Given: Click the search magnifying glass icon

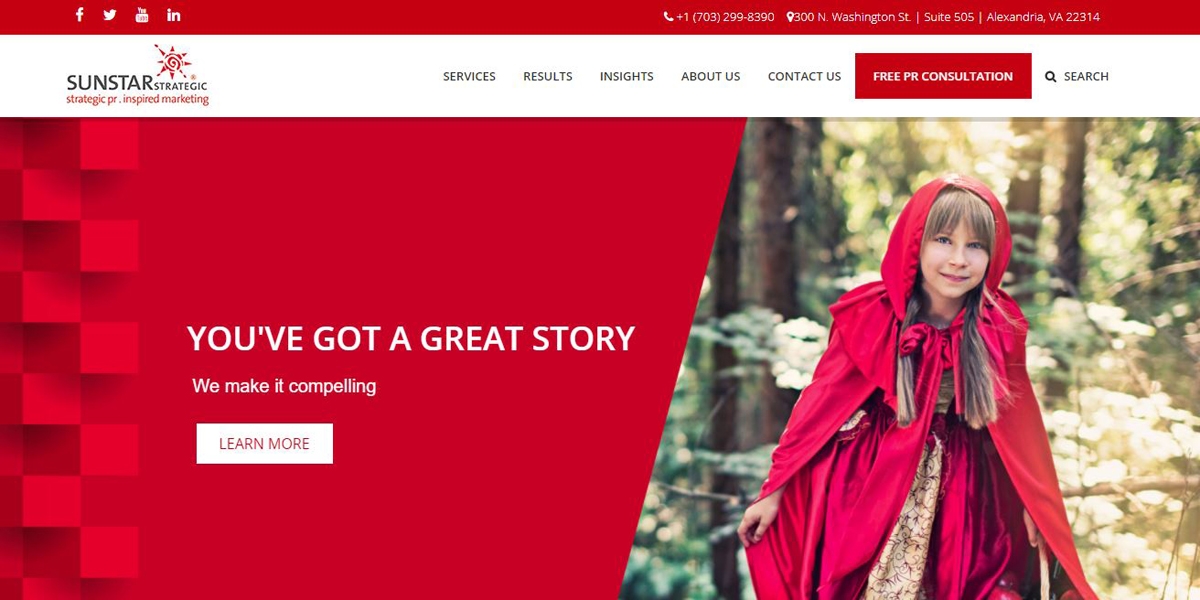Looking at the screenshot, I should click(1051, 76).
